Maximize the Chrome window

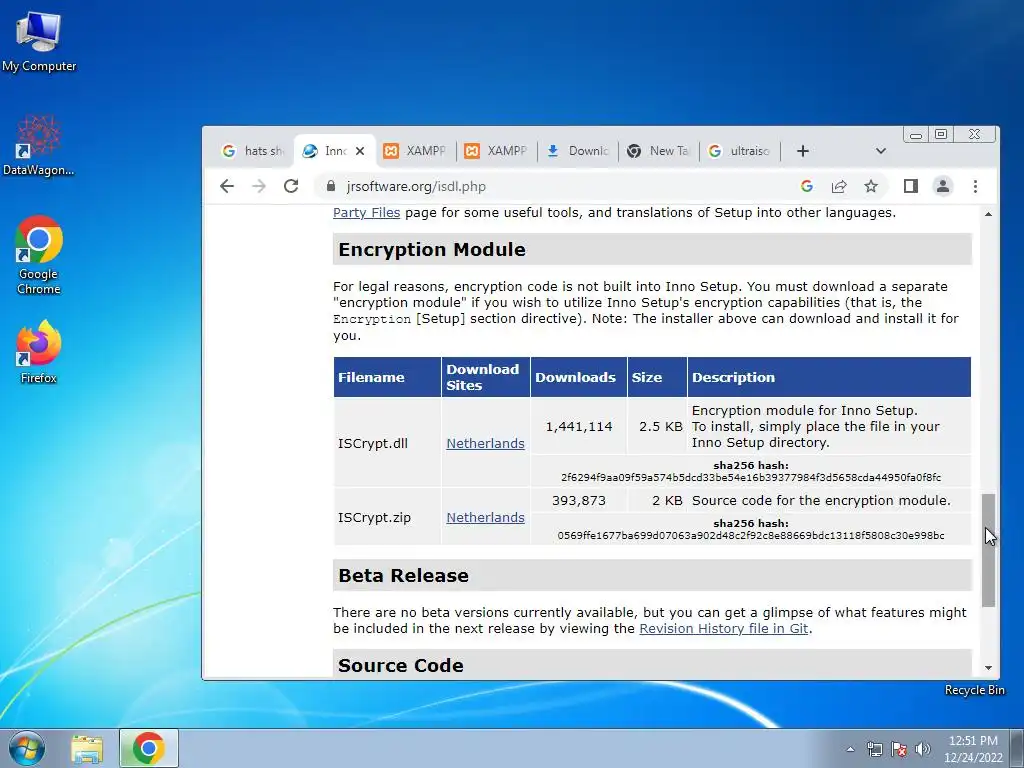(x=940, y=135)
